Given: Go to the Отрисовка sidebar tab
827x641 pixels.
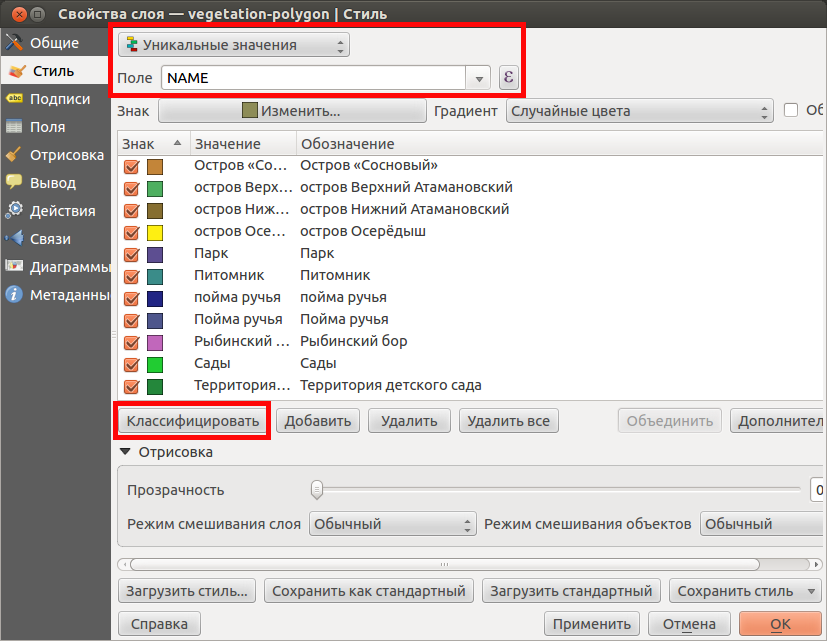Looking at the screenshot, I should (55, 155).
